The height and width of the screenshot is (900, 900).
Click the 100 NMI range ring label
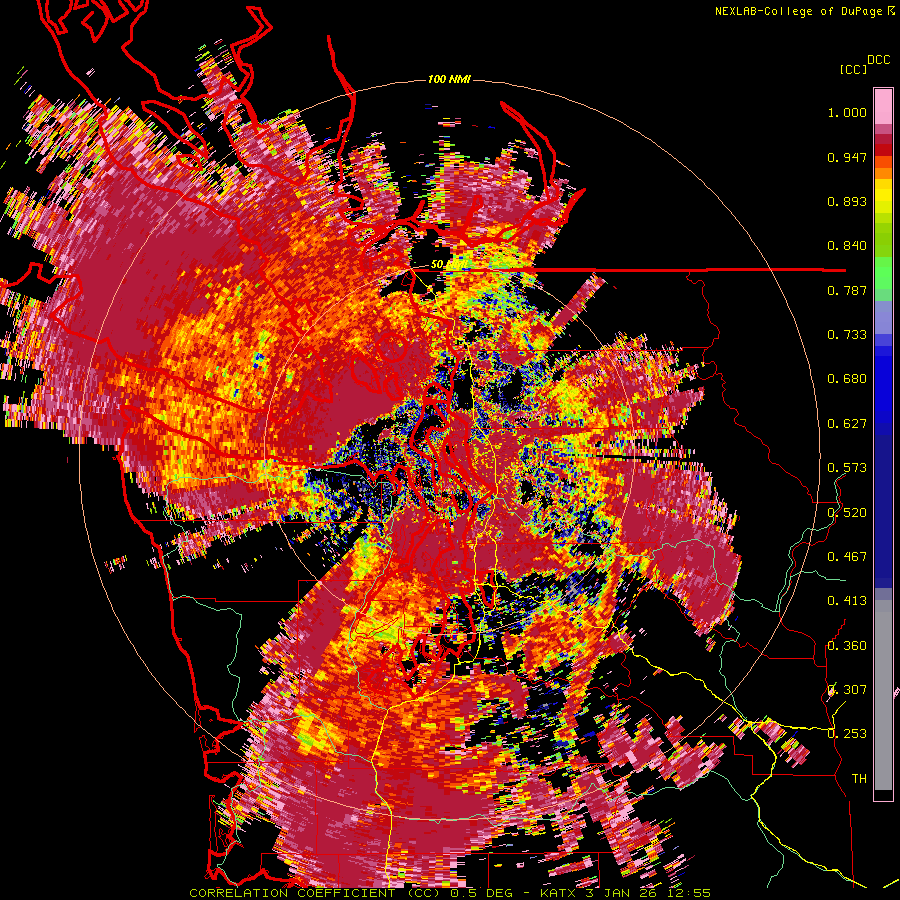[x=449, y=79]
